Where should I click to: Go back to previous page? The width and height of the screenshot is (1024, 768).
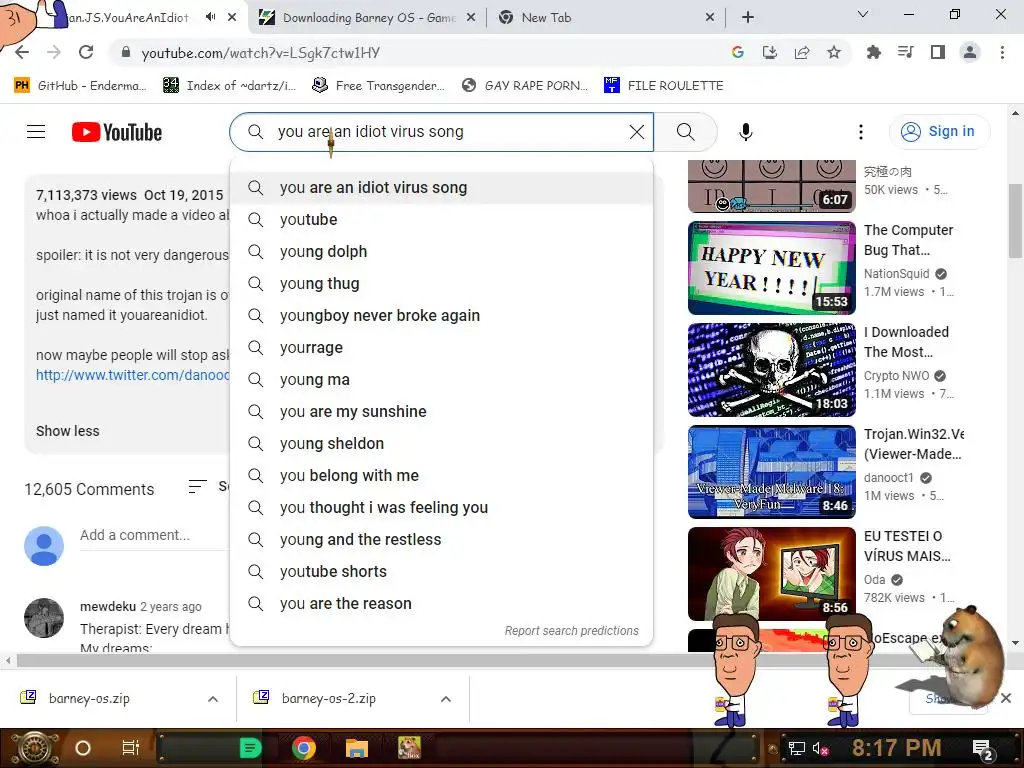tap(22, 52)
